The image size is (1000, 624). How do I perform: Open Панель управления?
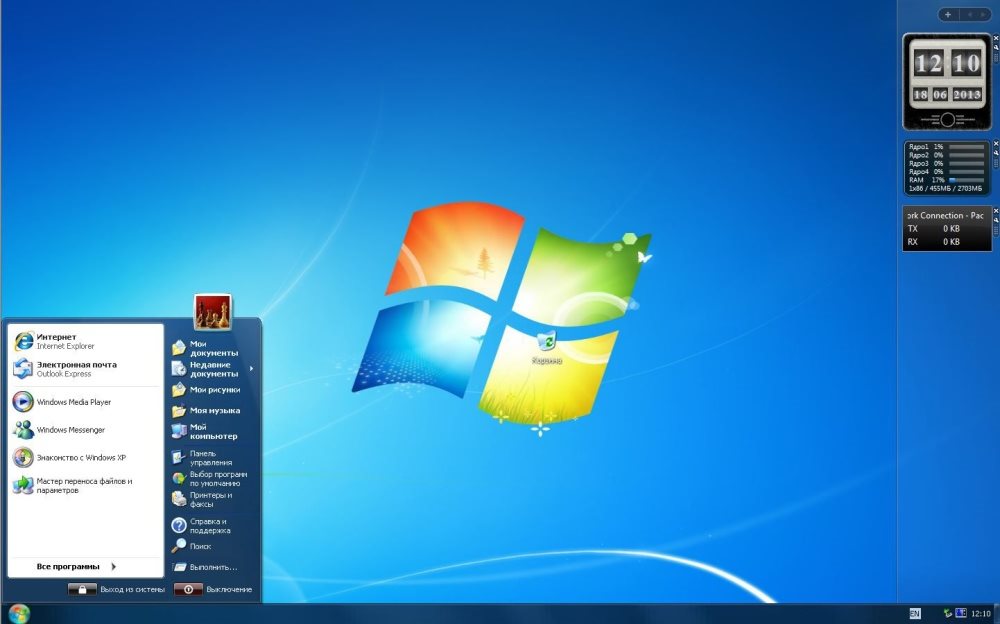tap(208, 458)
